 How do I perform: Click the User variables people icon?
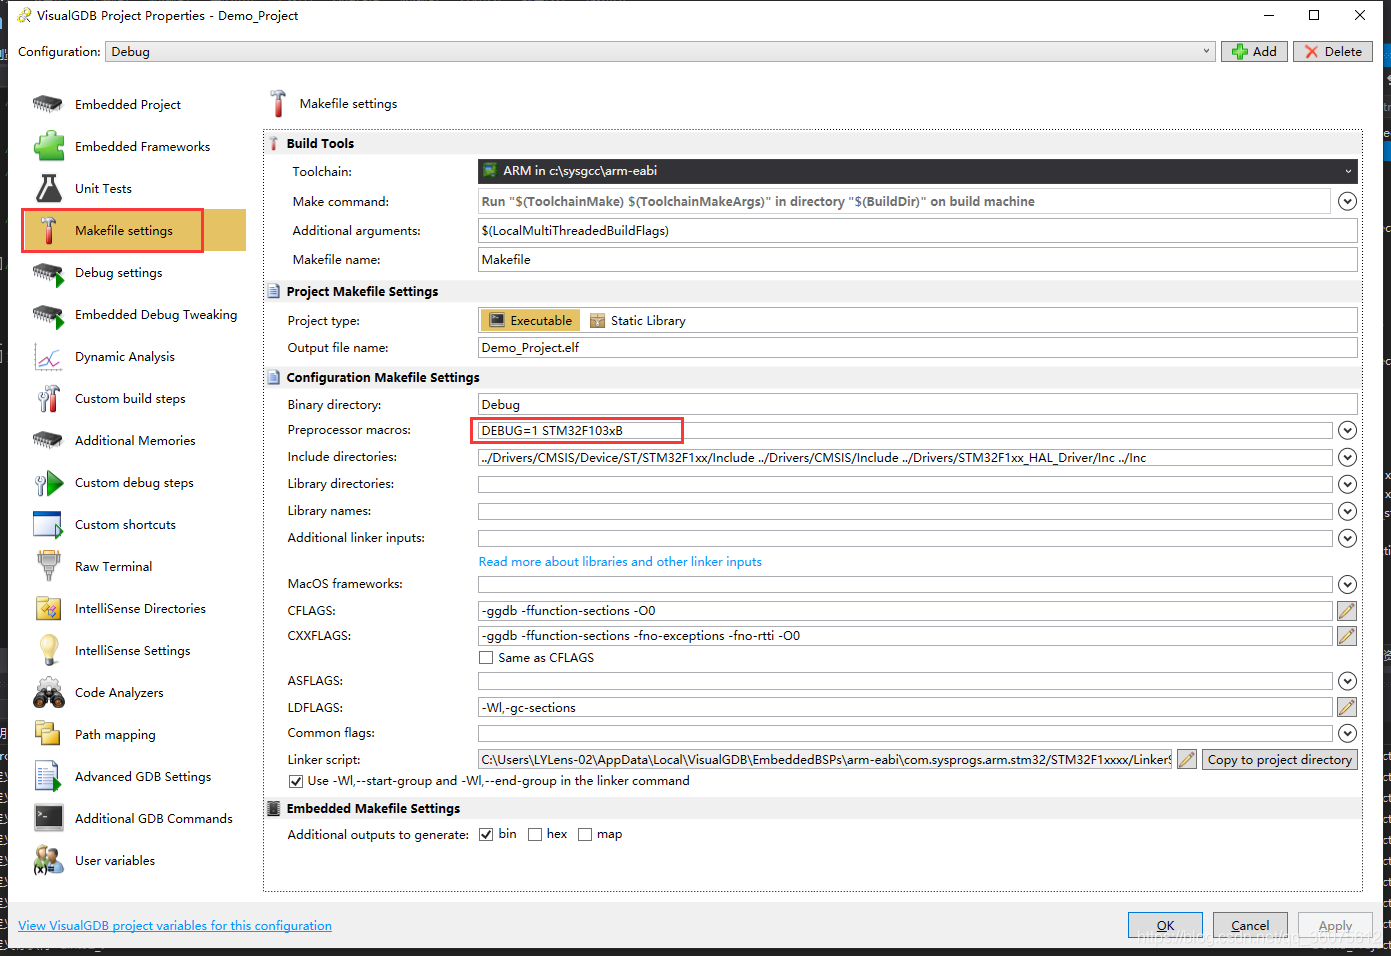(x=48, y=860)
